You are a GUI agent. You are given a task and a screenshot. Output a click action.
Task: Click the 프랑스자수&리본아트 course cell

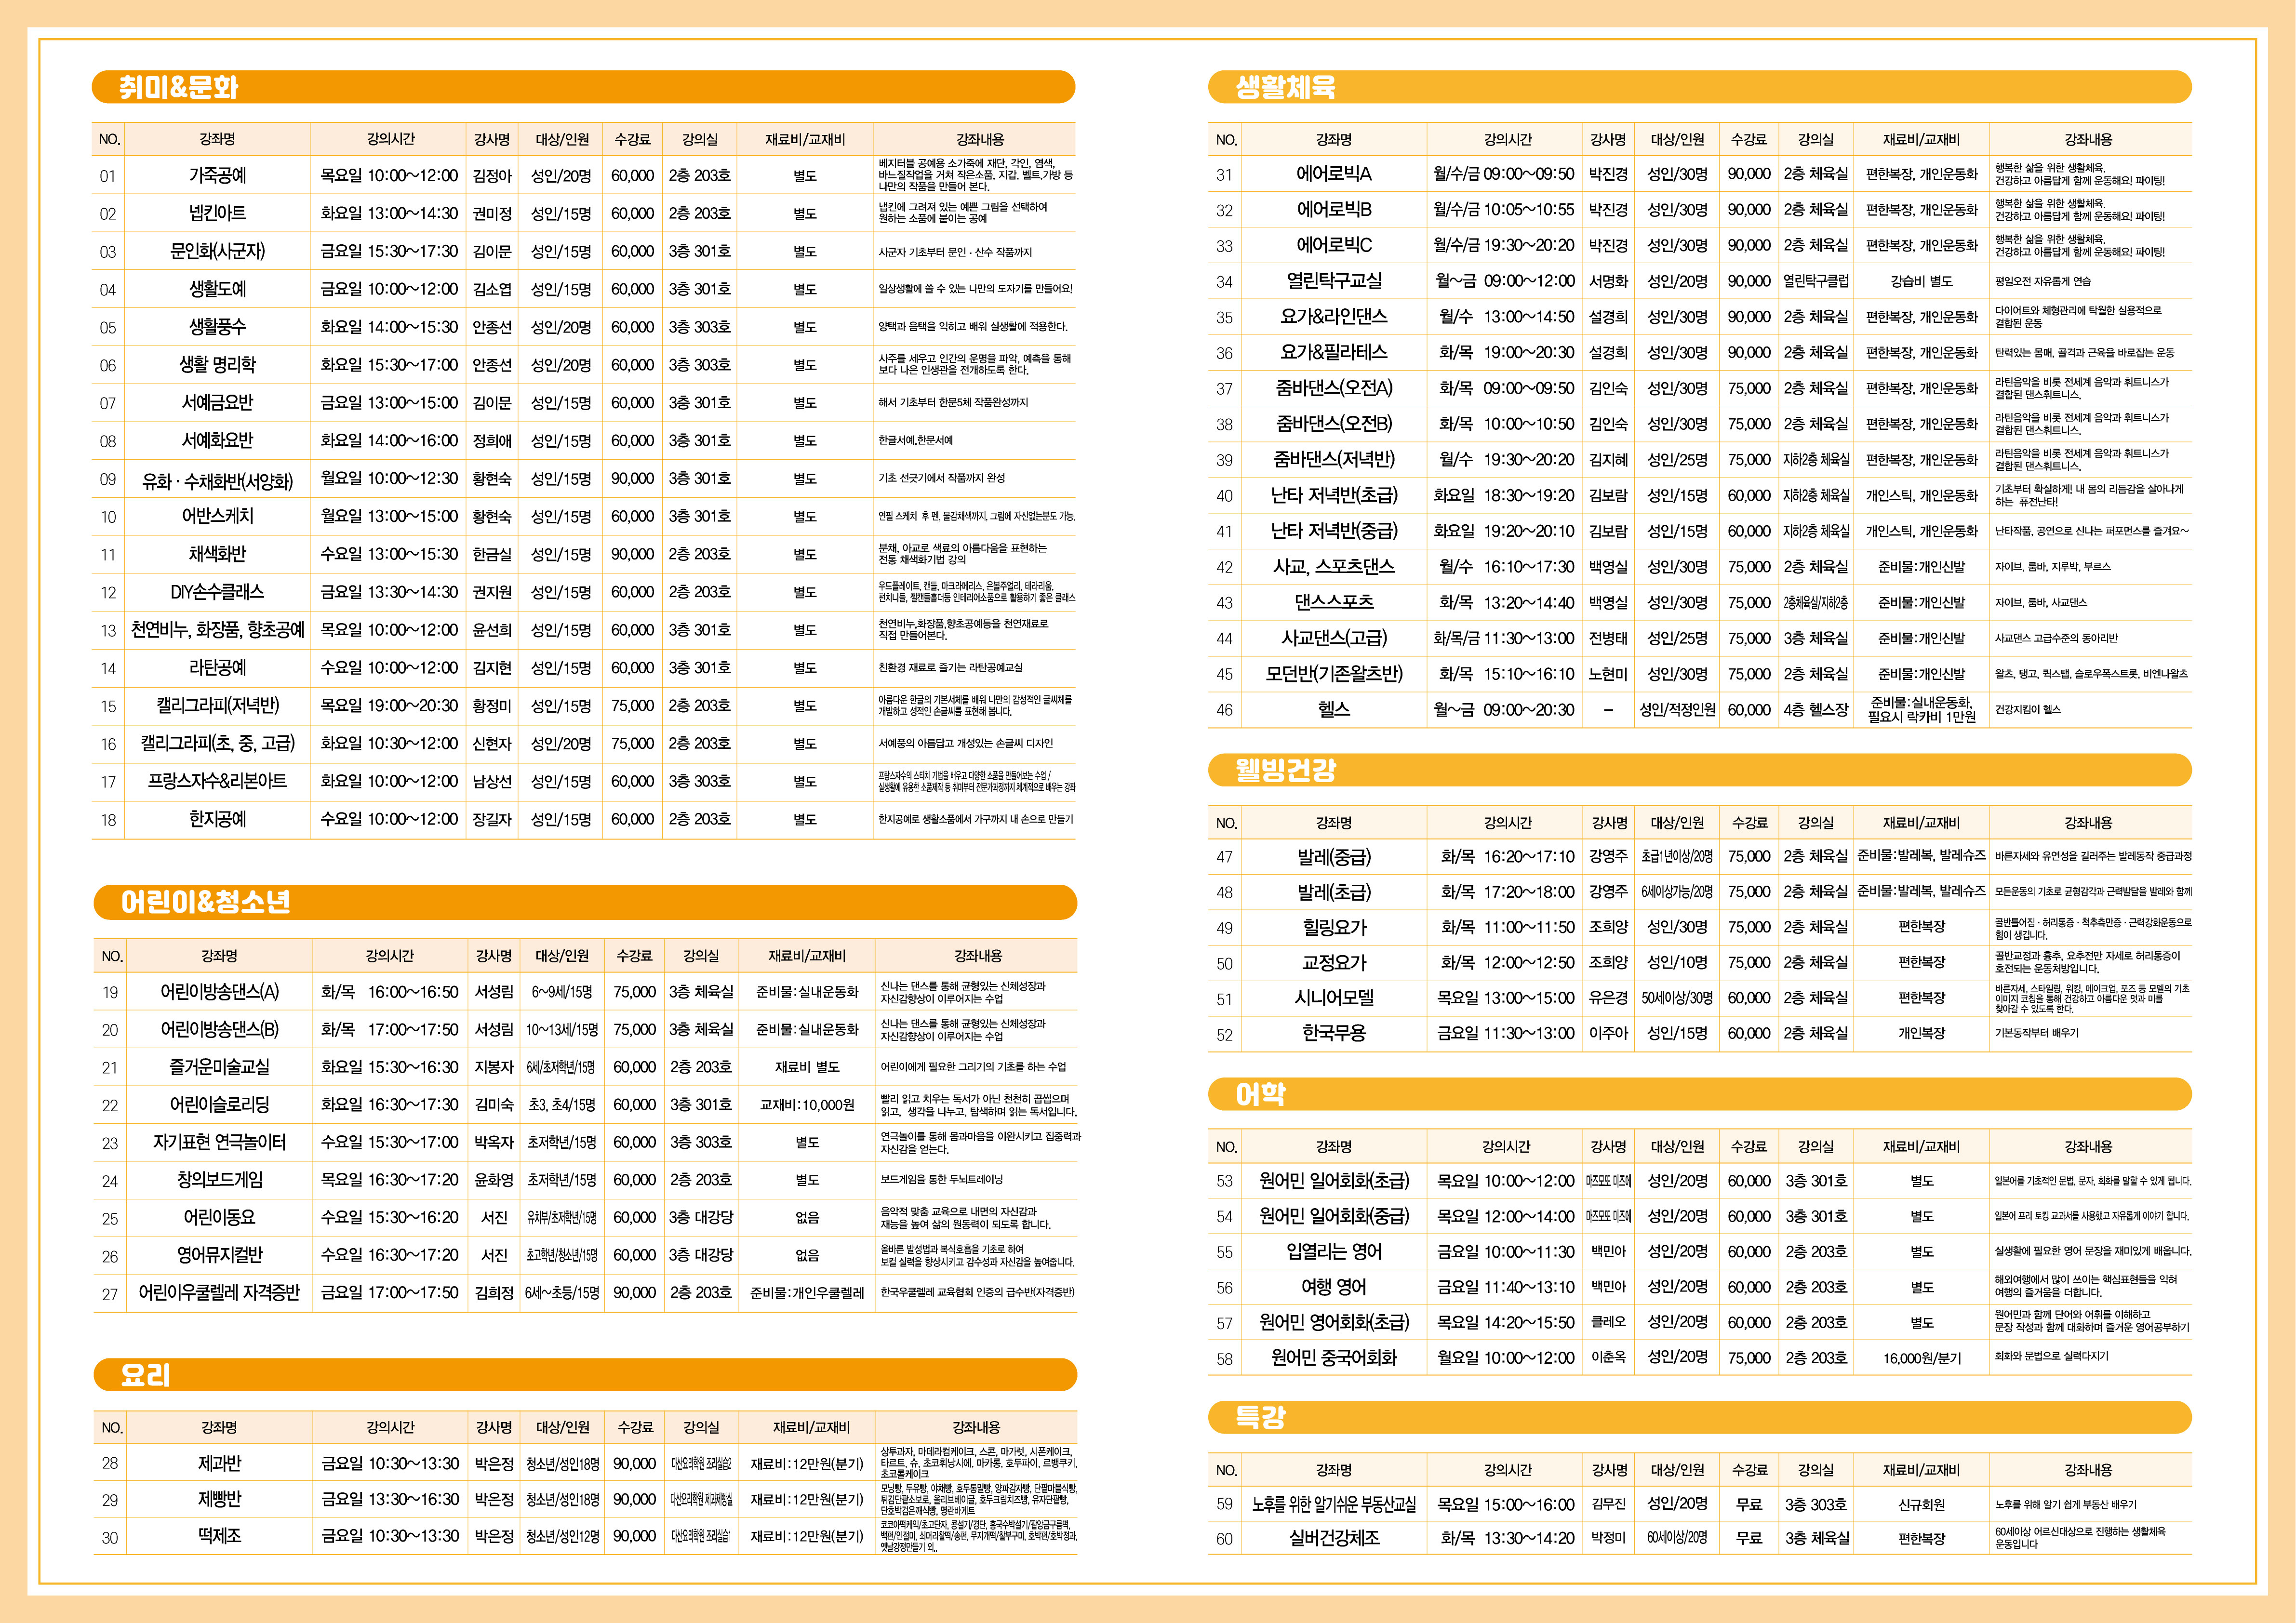tap(217, 781)
